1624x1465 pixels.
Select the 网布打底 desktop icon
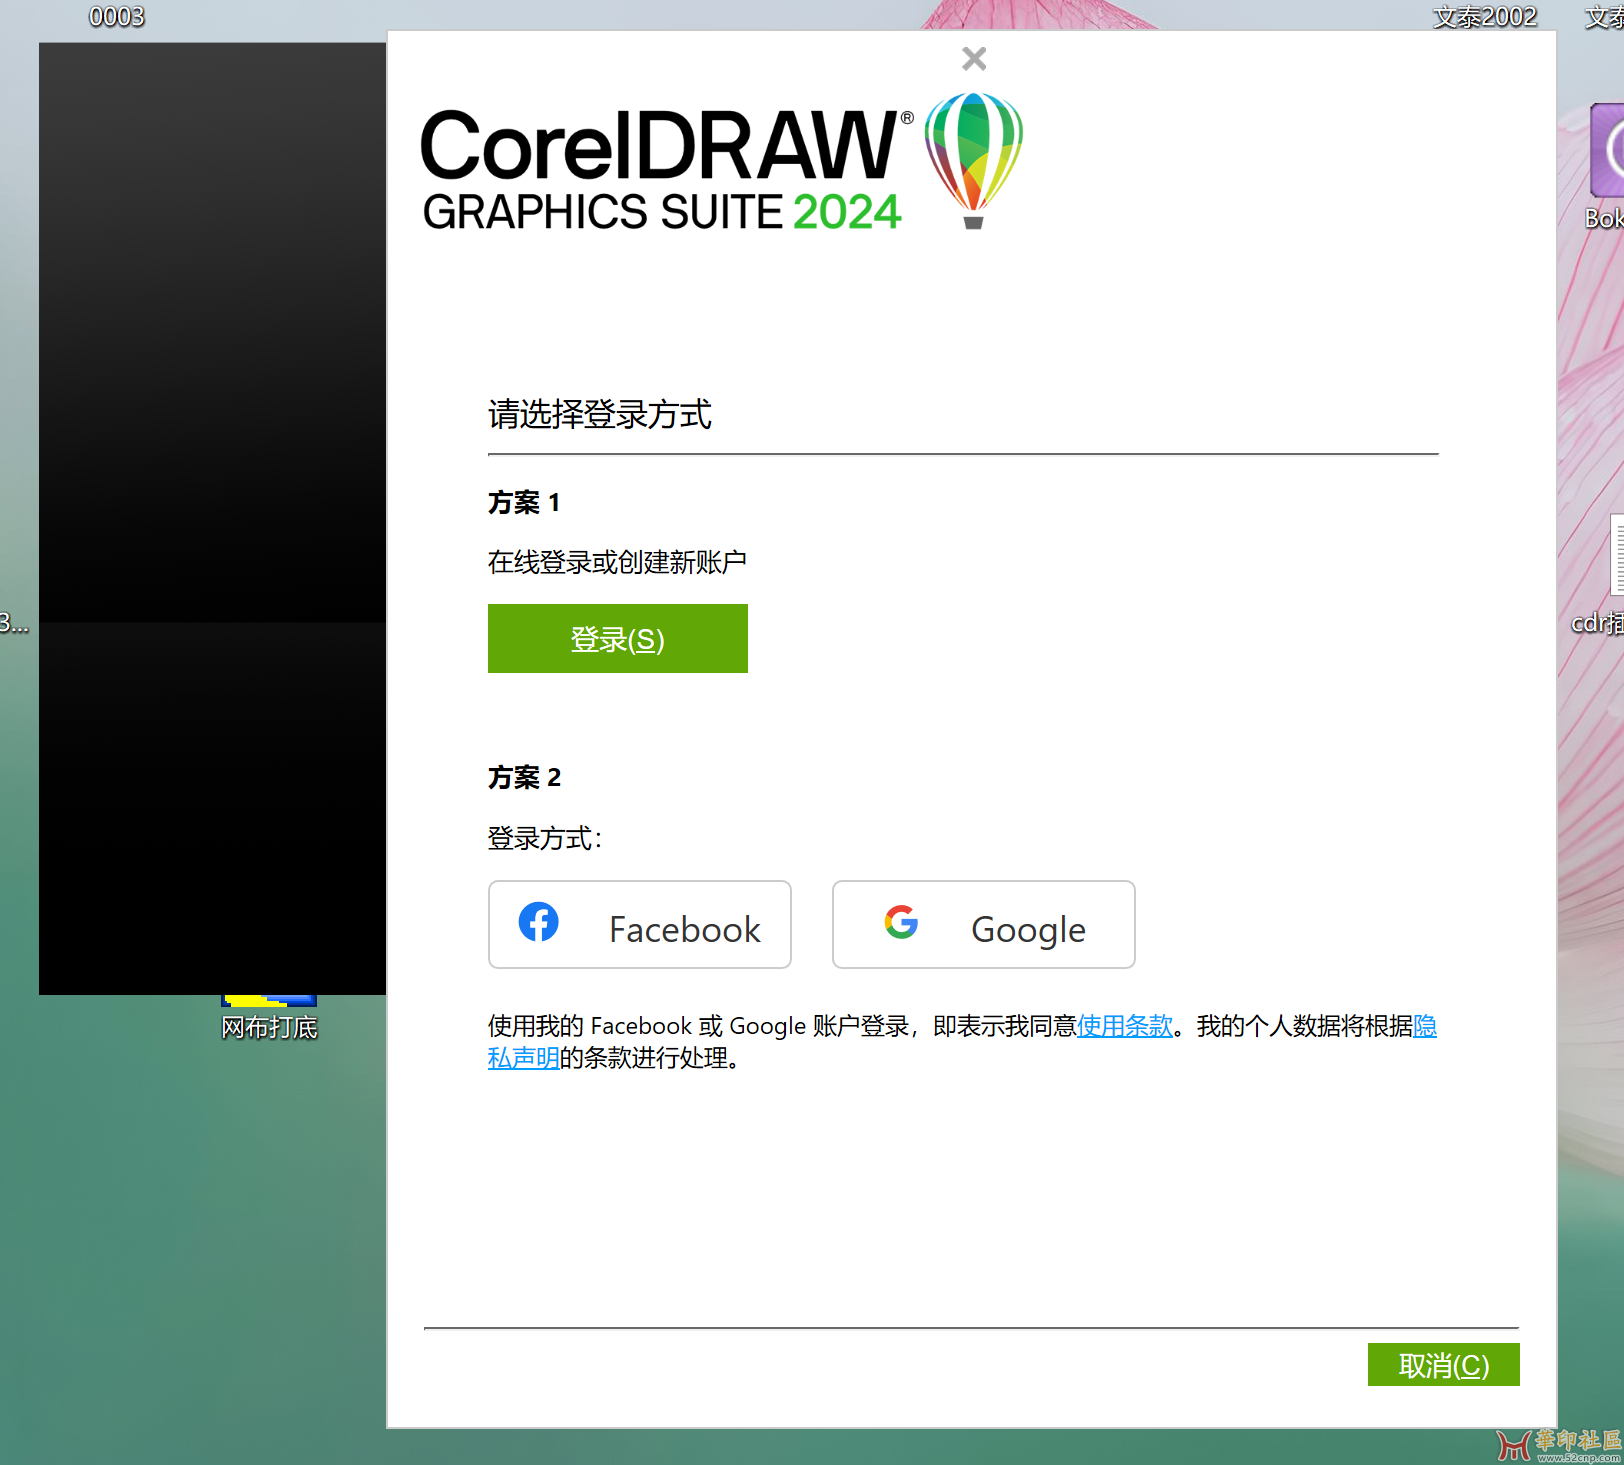coord(269,1018)
